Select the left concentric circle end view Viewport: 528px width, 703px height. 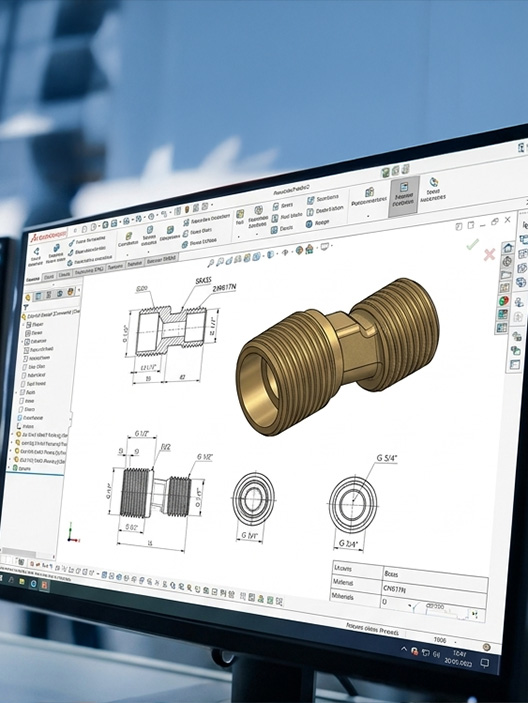(x=253, y=499)
